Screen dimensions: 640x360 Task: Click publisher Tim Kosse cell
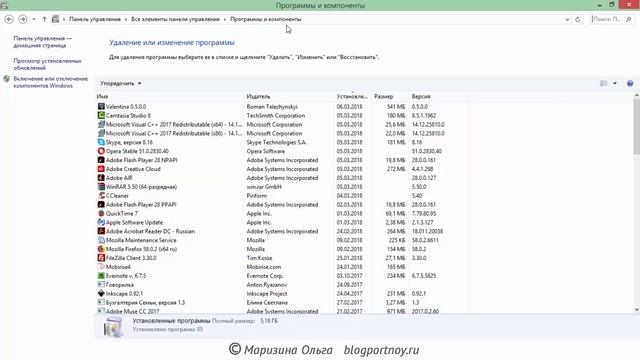[x=259, y=258]
